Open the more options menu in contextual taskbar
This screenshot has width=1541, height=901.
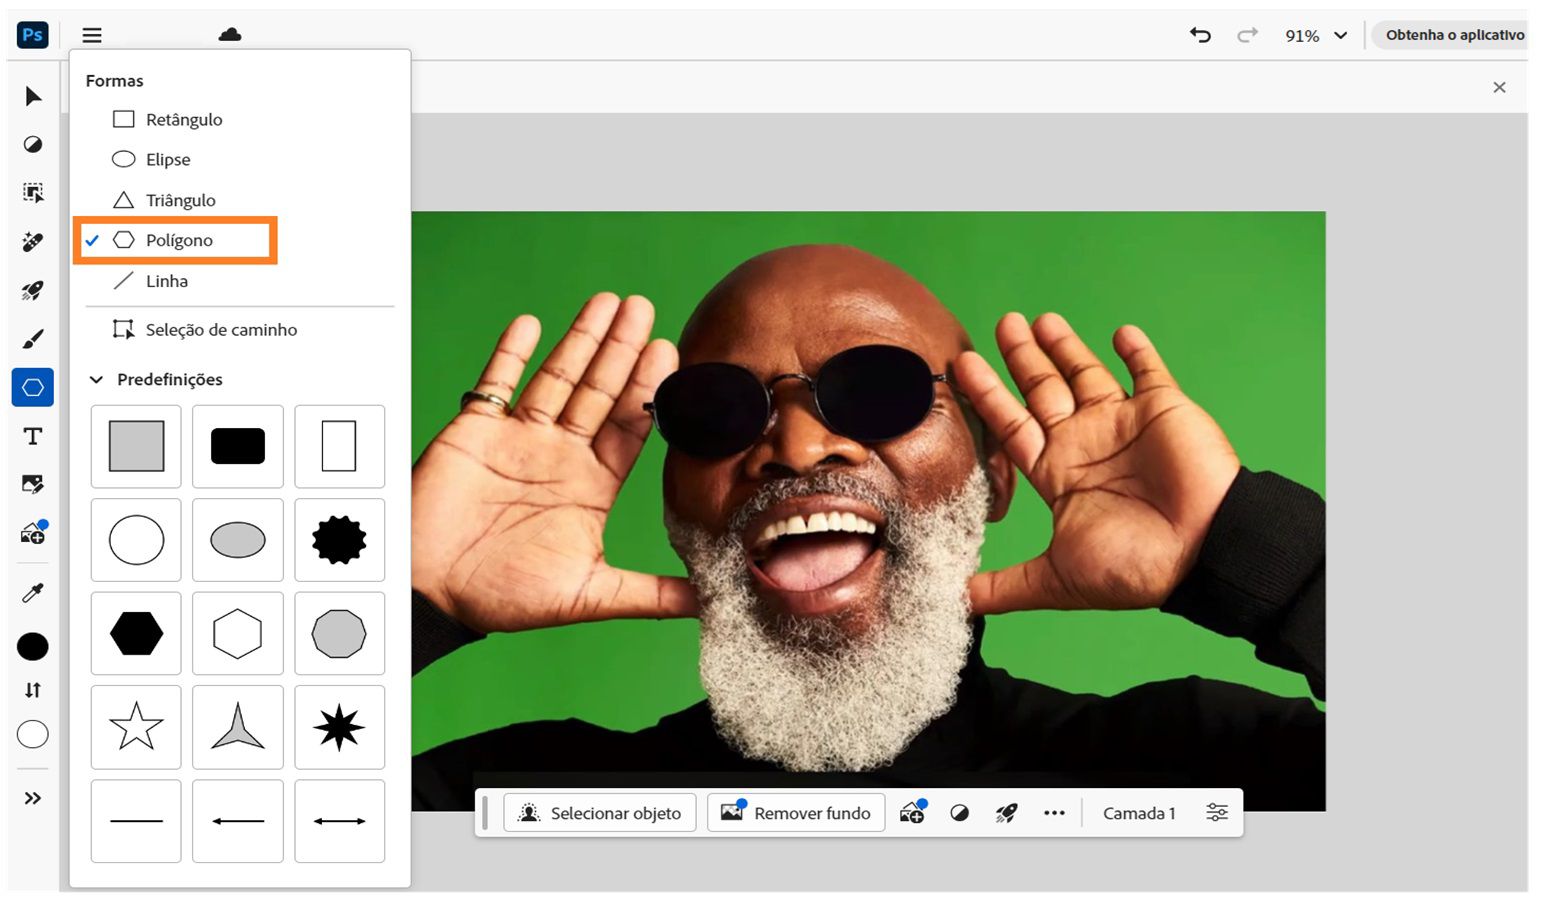(1054, 813)
